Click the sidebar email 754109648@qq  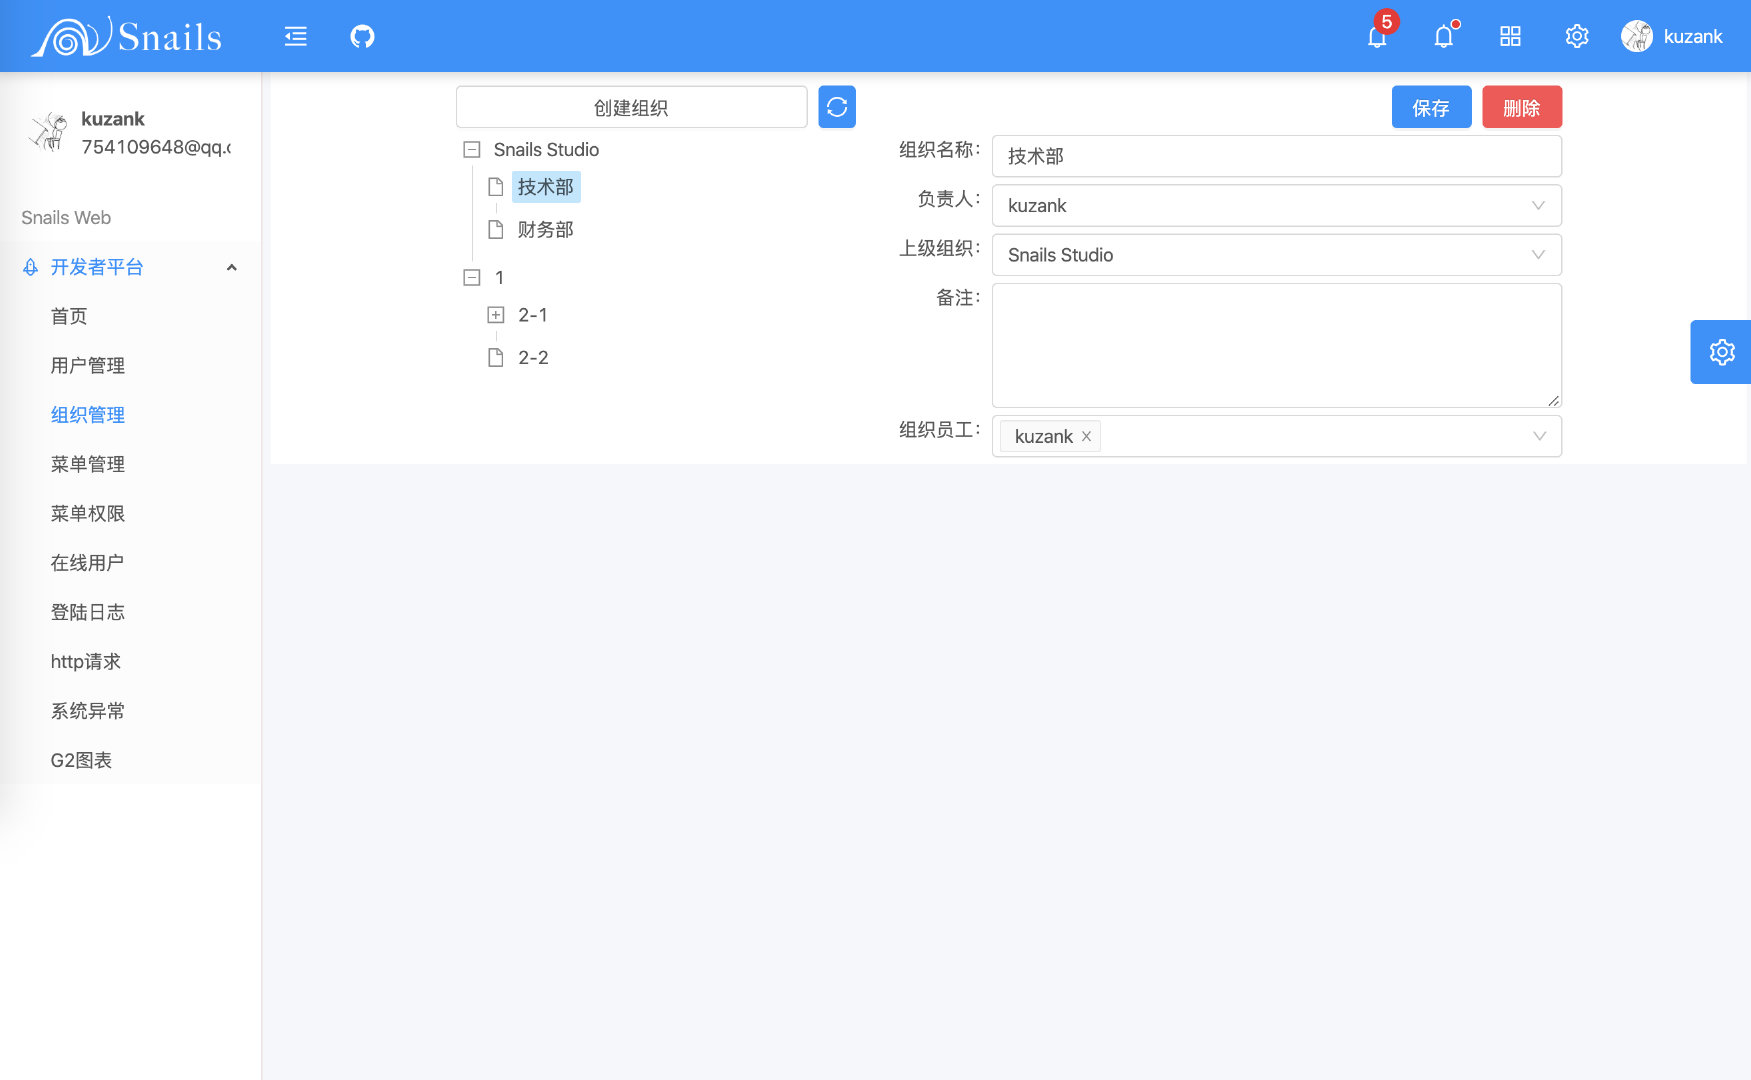pyautogui.click(x=156, y=147)
